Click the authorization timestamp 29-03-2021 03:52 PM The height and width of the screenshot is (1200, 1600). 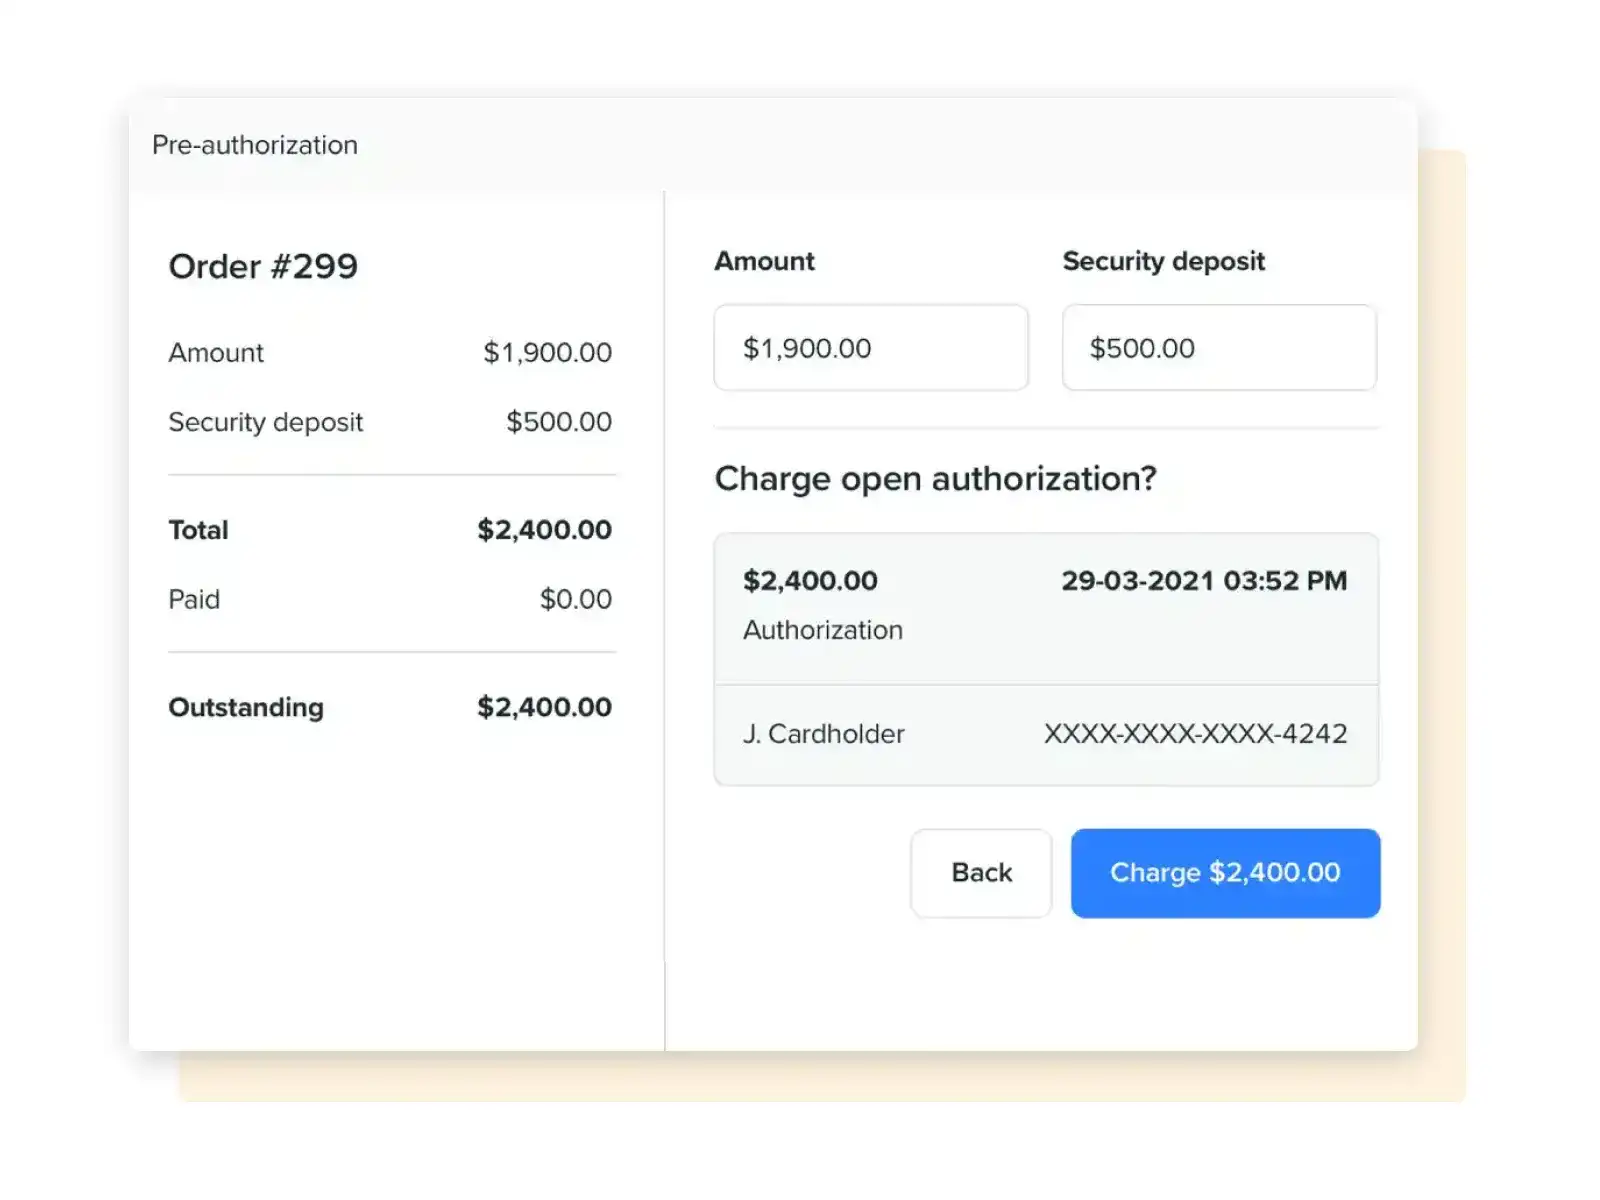tap(1203, 580)
